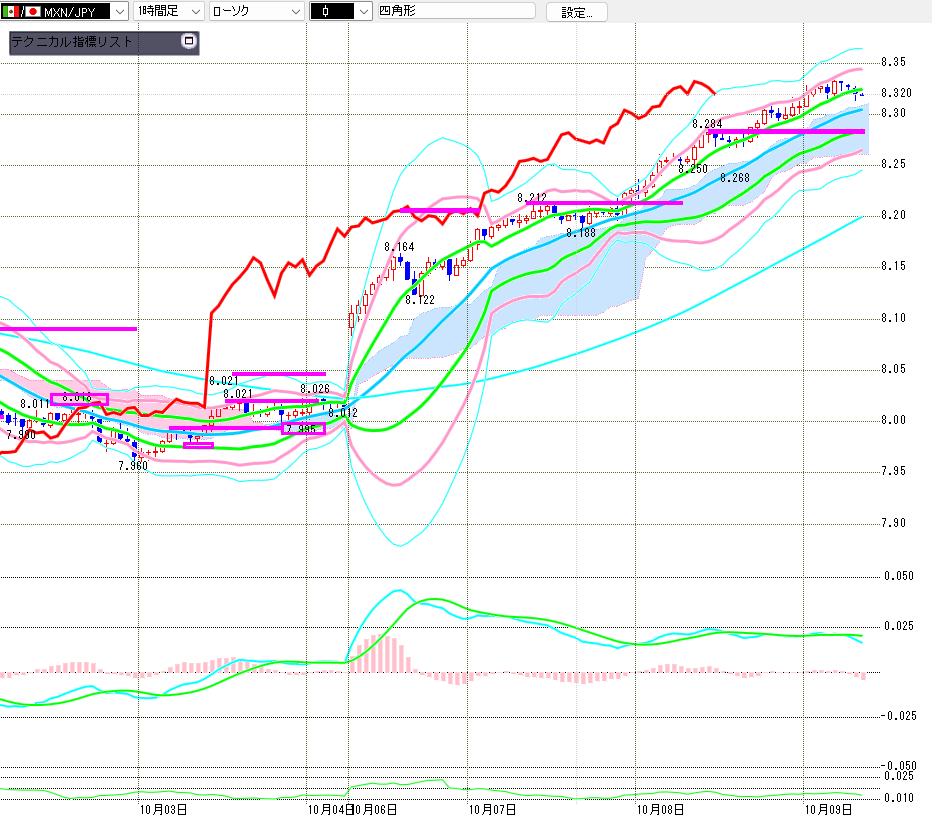Click the 10月03日 date label
The height and width of the screenshot is (819, 932).
[163, 808]
